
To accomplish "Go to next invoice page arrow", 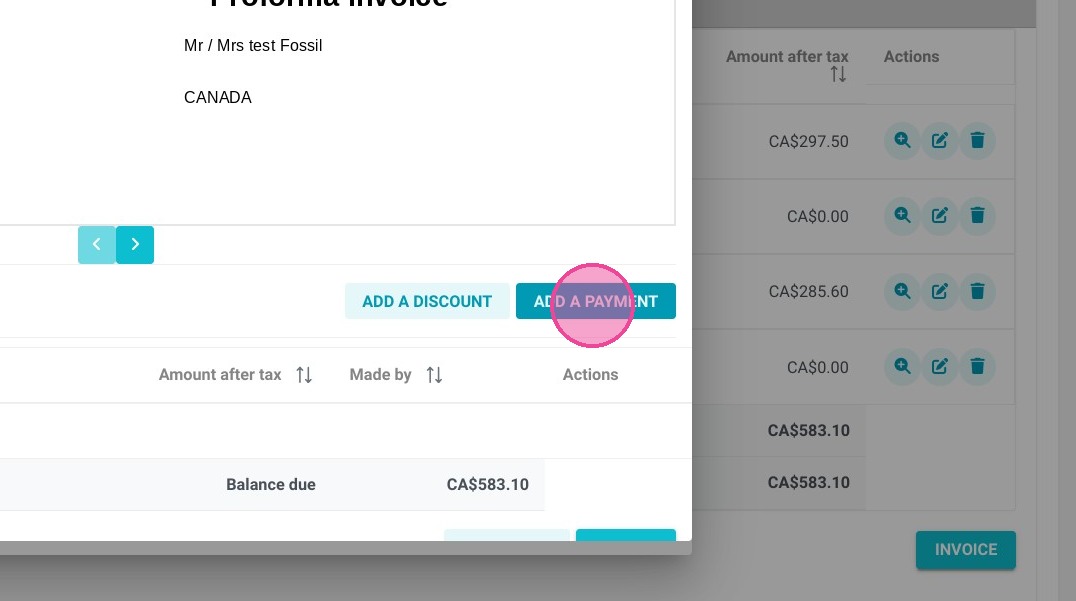I will tap(134, 244).
